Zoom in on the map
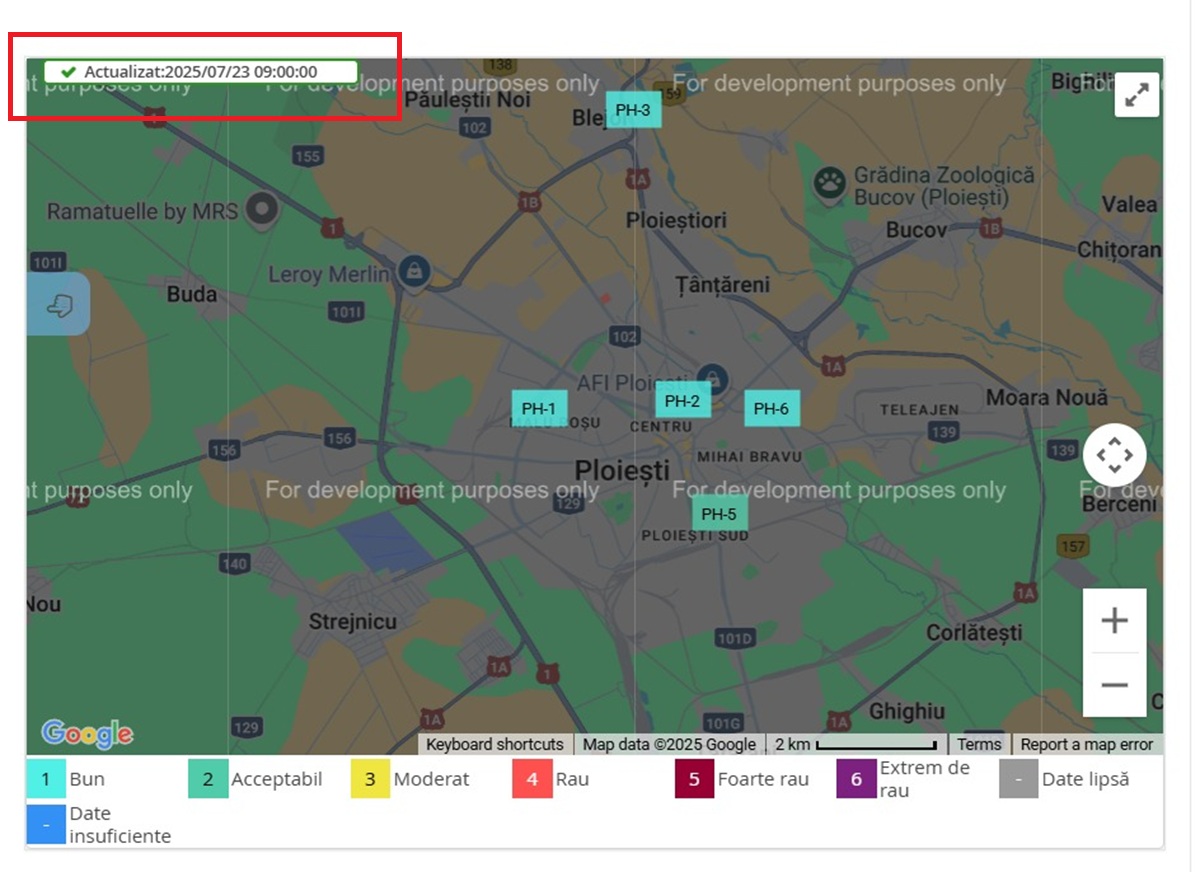Image resolution: width=1200 pixels, height=872 pixels. pyautogui.click(x=1114, y=621)
